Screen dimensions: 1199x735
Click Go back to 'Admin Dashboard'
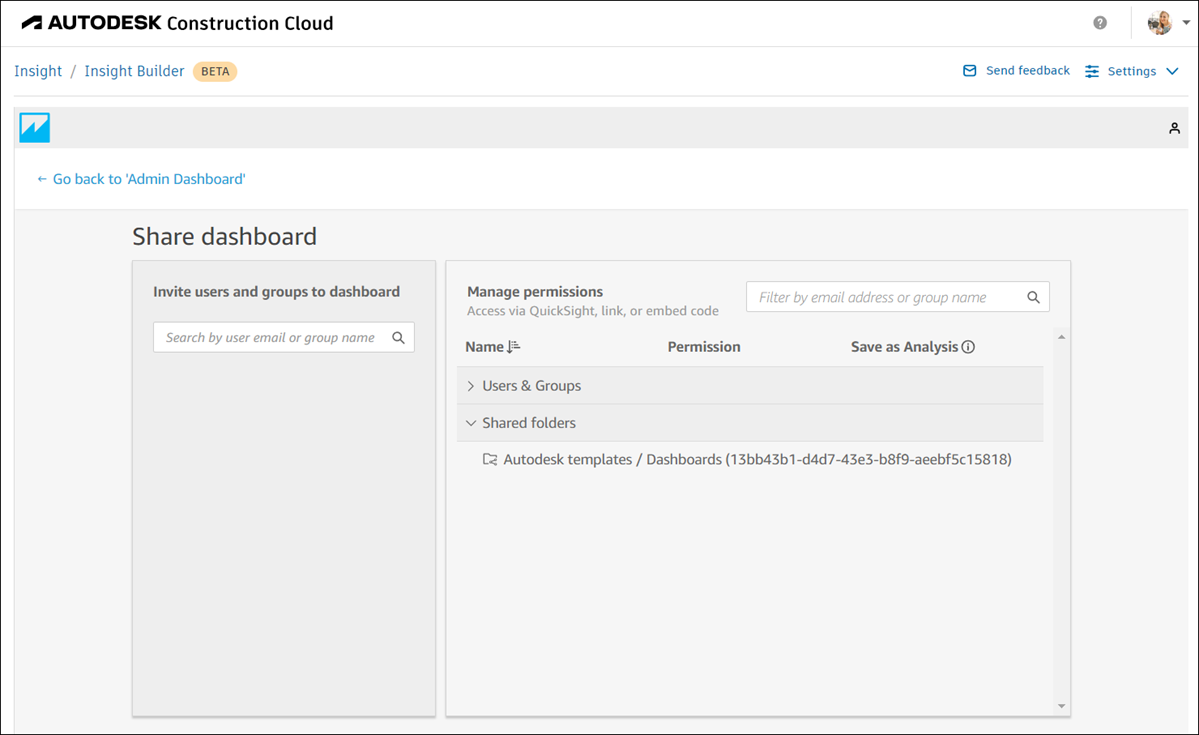pyautogui.click(x=140, y=178)
